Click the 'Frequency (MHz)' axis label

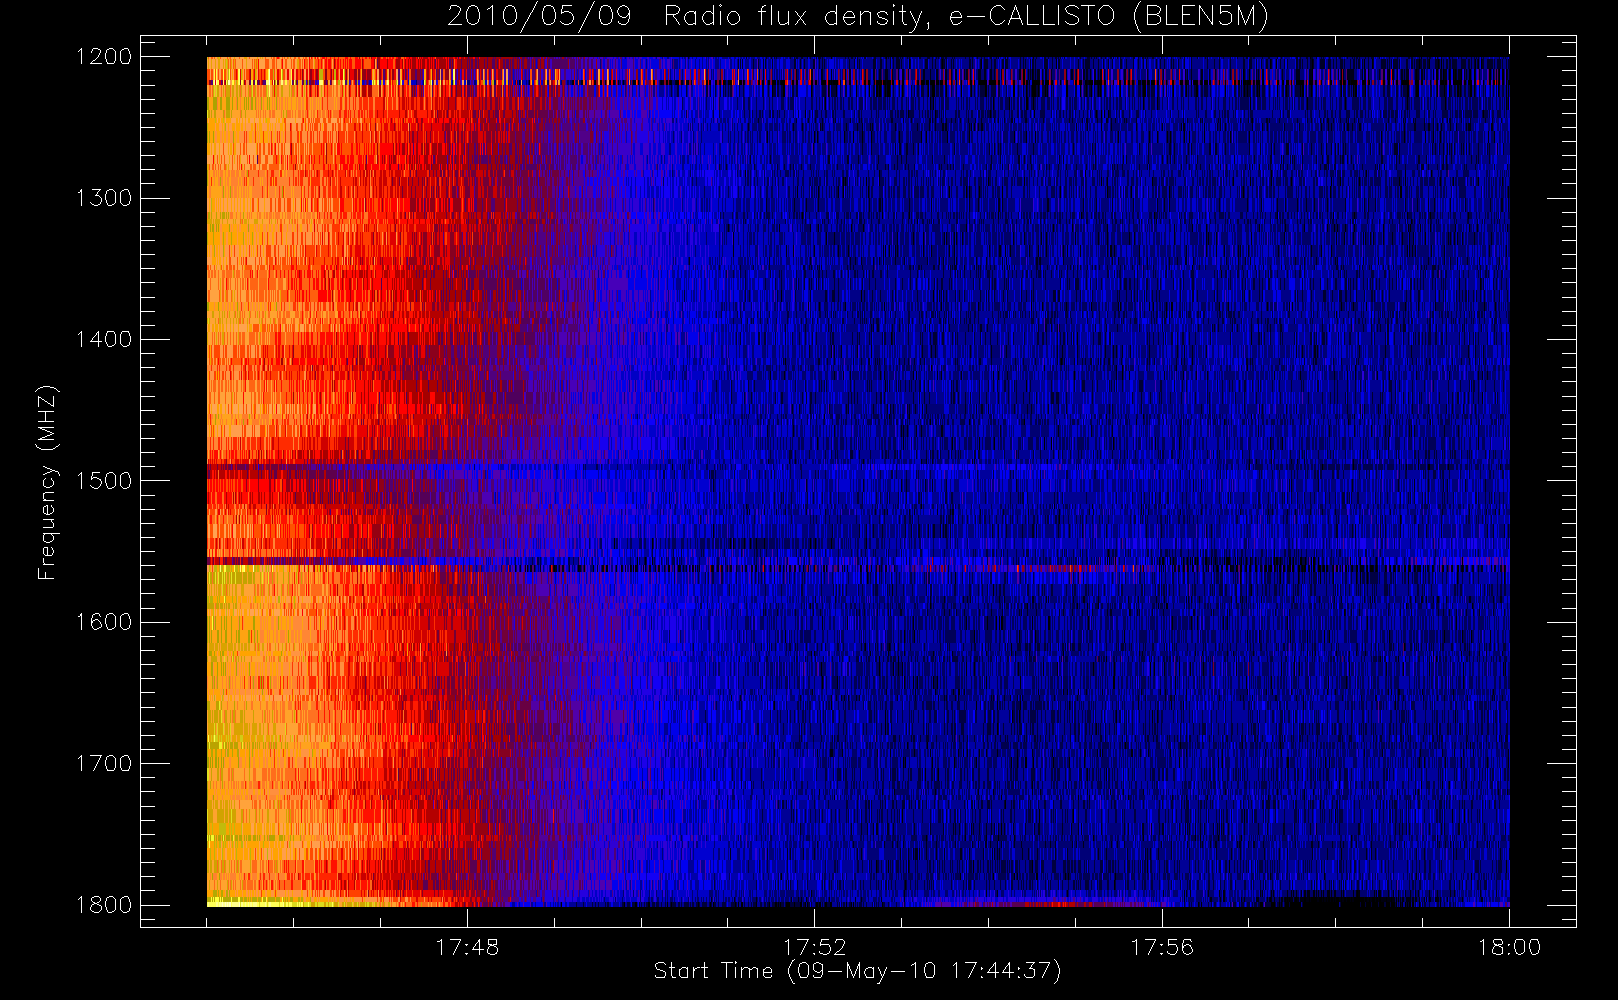(x=47, y=482)
